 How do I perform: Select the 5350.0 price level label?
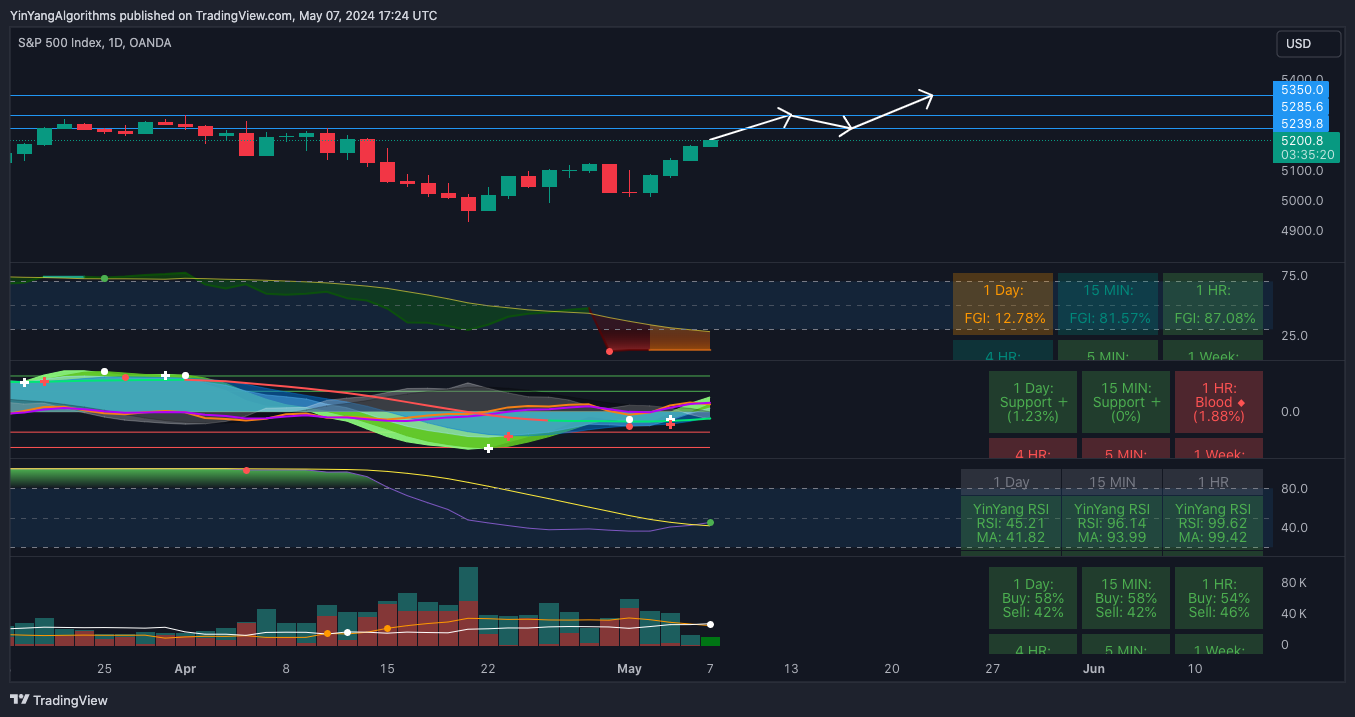pyautogui.click(x=1300, y=89)
